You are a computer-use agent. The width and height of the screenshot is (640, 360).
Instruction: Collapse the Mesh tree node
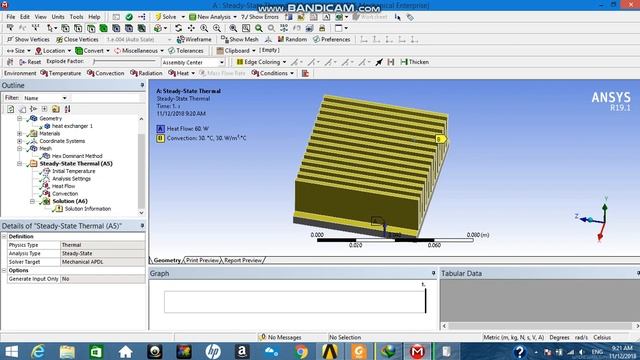[x=19, y=149]
